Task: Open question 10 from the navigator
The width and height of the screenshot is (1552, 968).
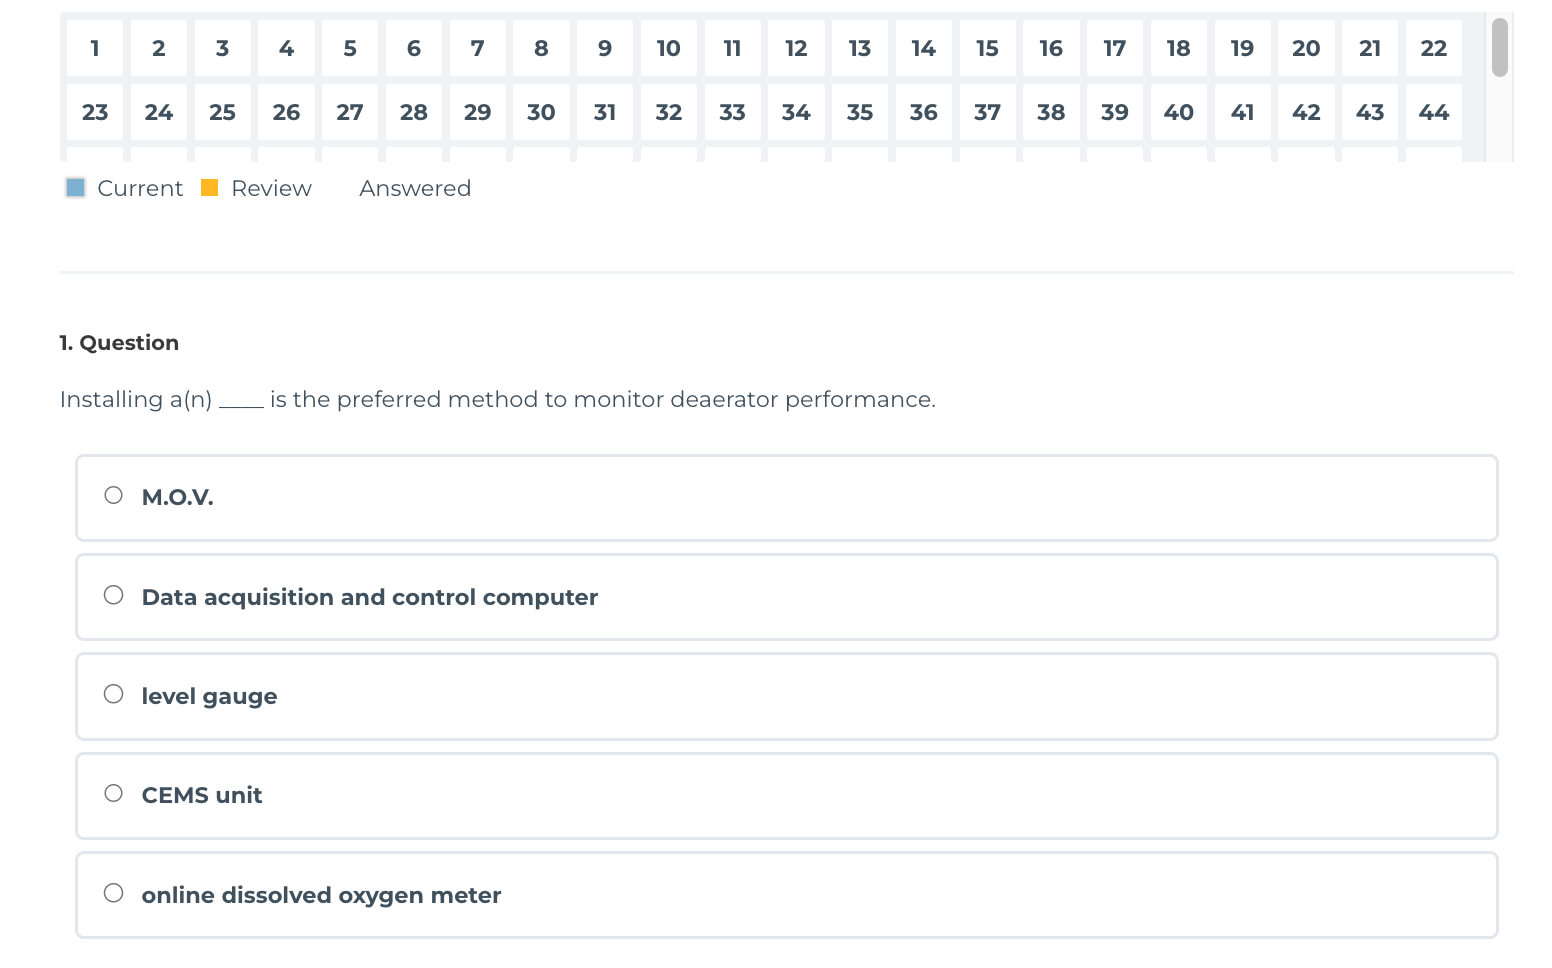Action: tap(668, 48)
